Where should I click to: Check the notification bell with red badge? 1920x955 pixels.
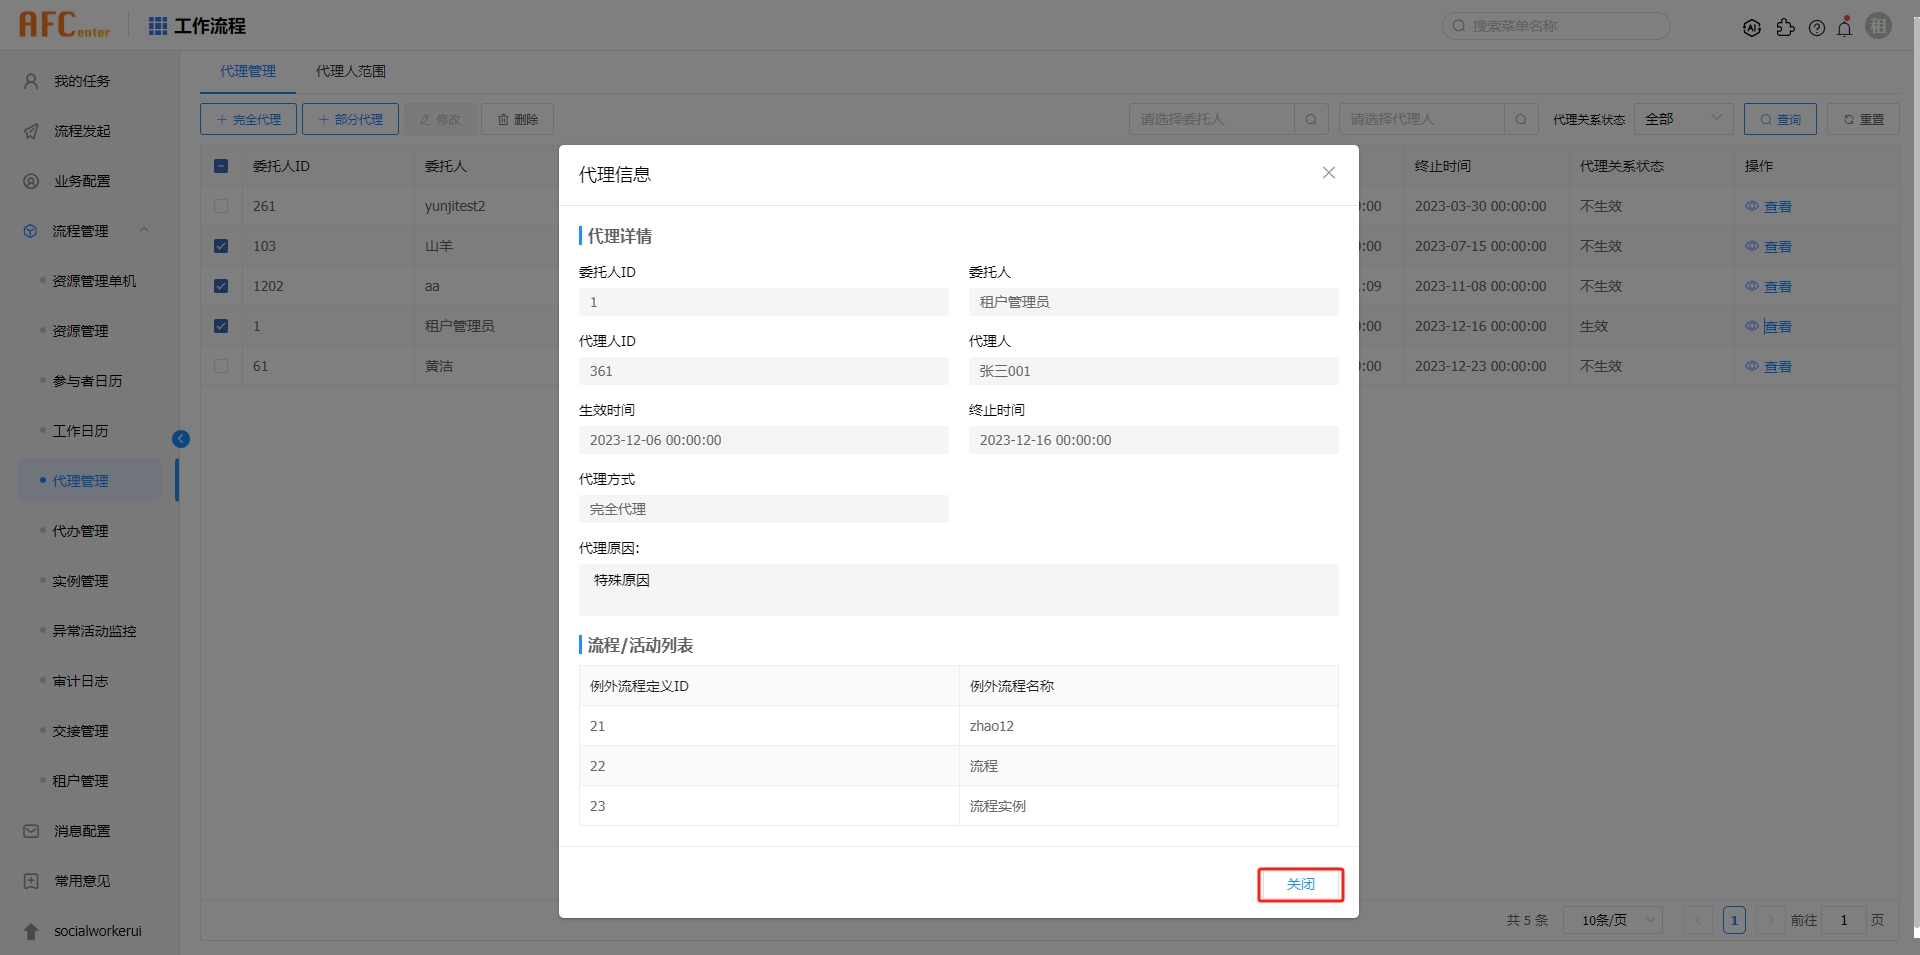[1845, 27]
